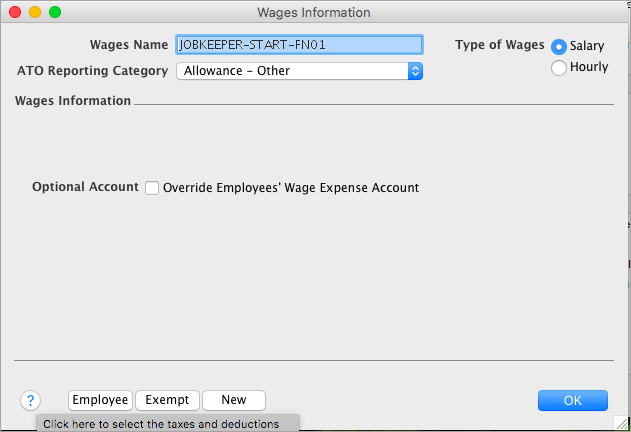Click the Optional Account label
Viewport: 631px width, 432px height.
[x=85, y=187]
